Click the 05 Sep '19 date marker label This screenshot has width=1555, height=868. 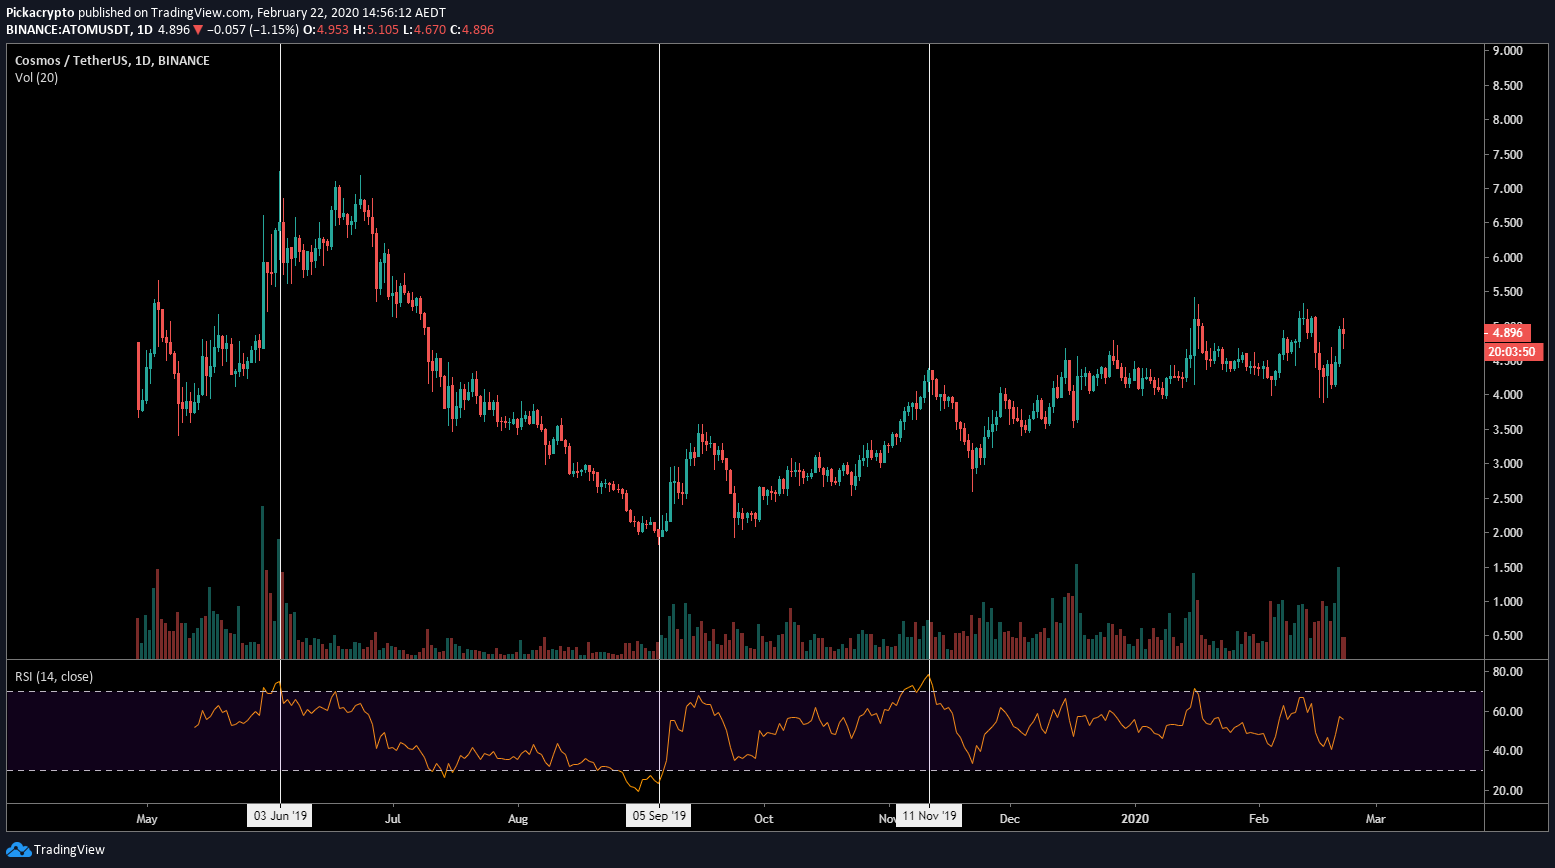click(x=659, y=816)
